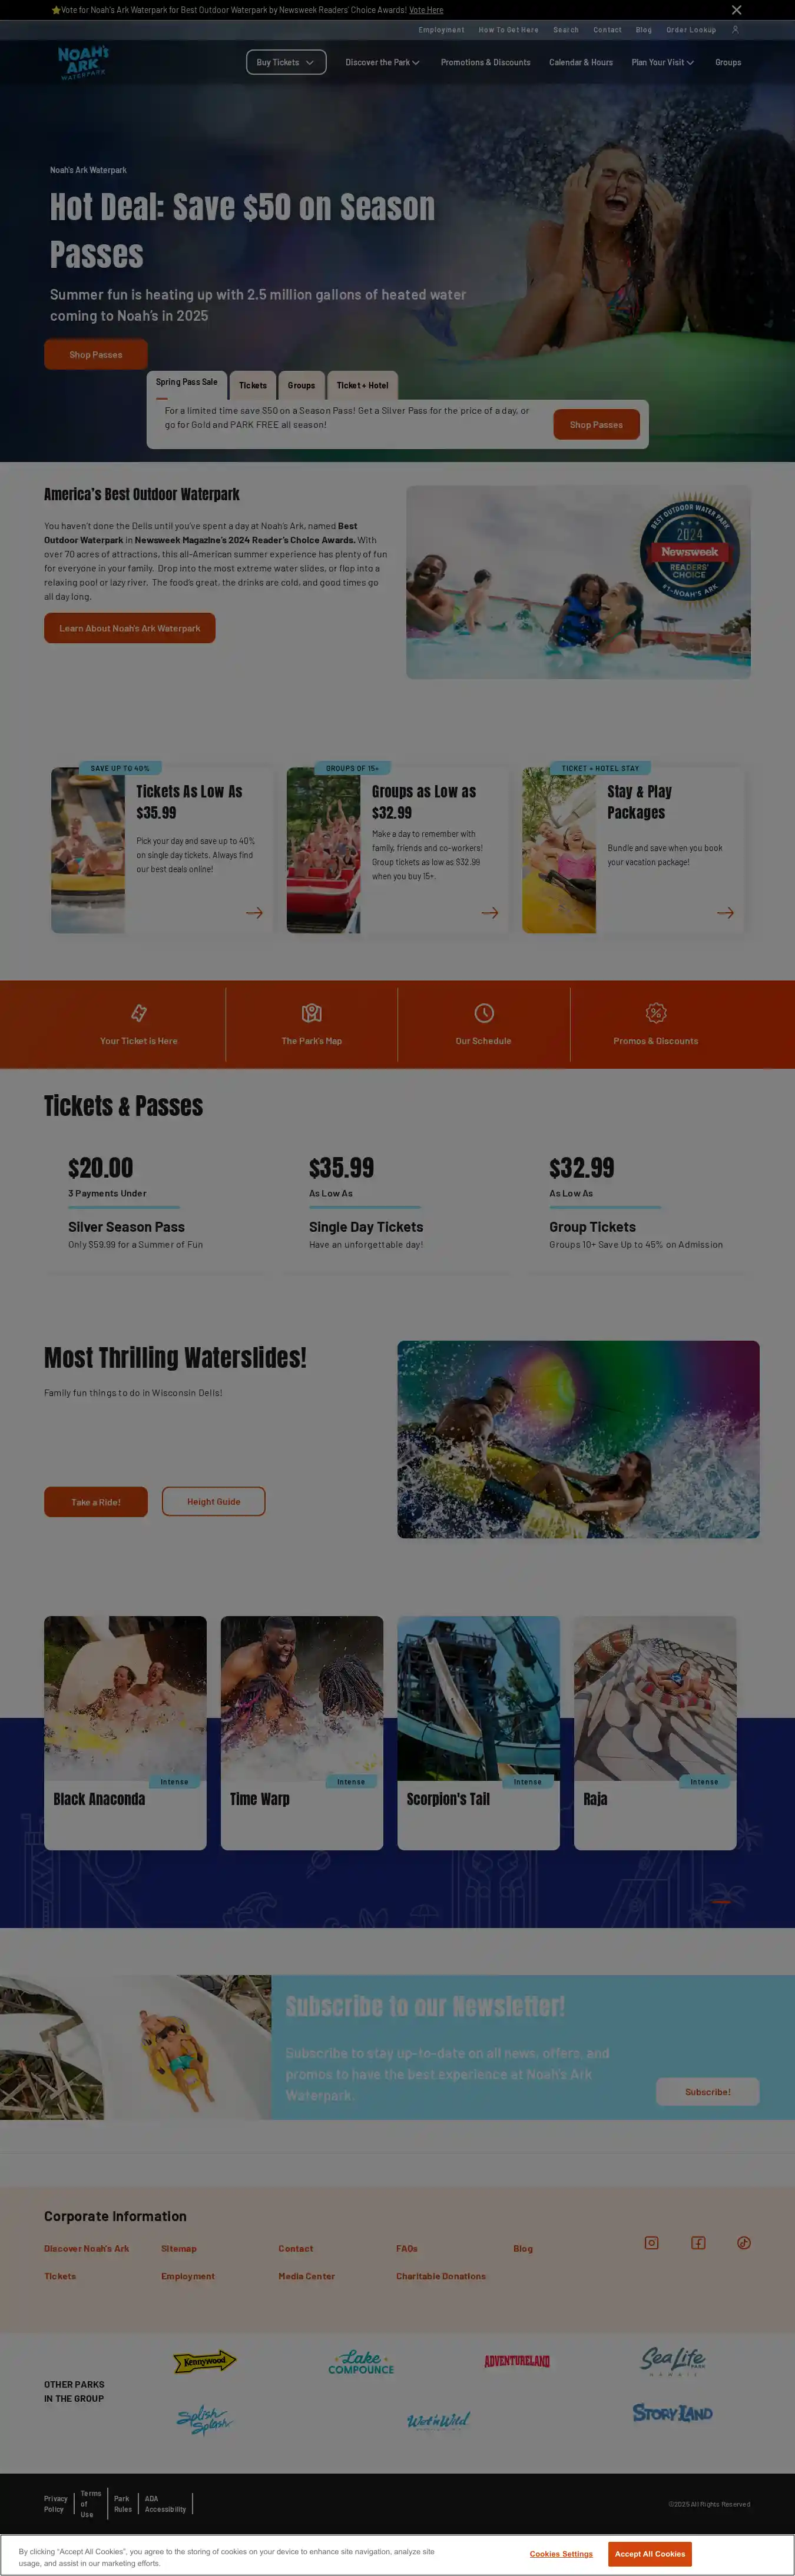This screenshot has width=795, height=2576.
Task: Dismiss the top announcement banner
Action: coord(737,10)
